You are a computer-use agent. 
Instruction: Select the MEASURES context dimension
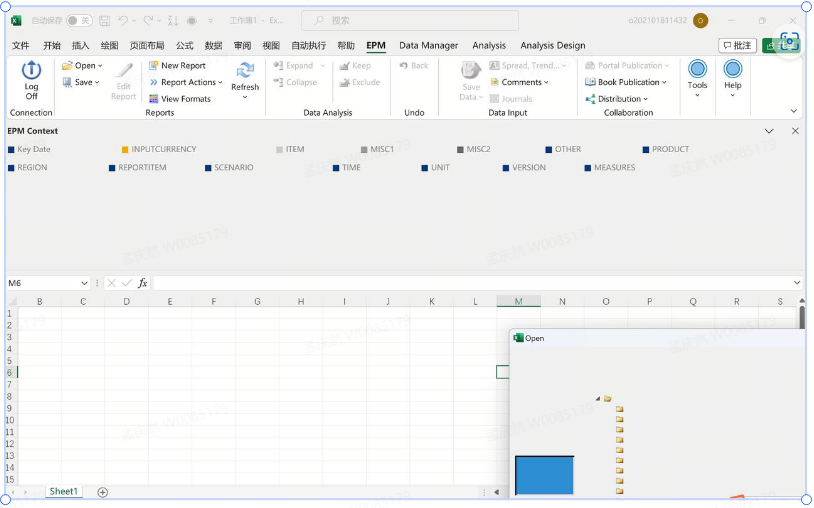click(x=610, y=168)
